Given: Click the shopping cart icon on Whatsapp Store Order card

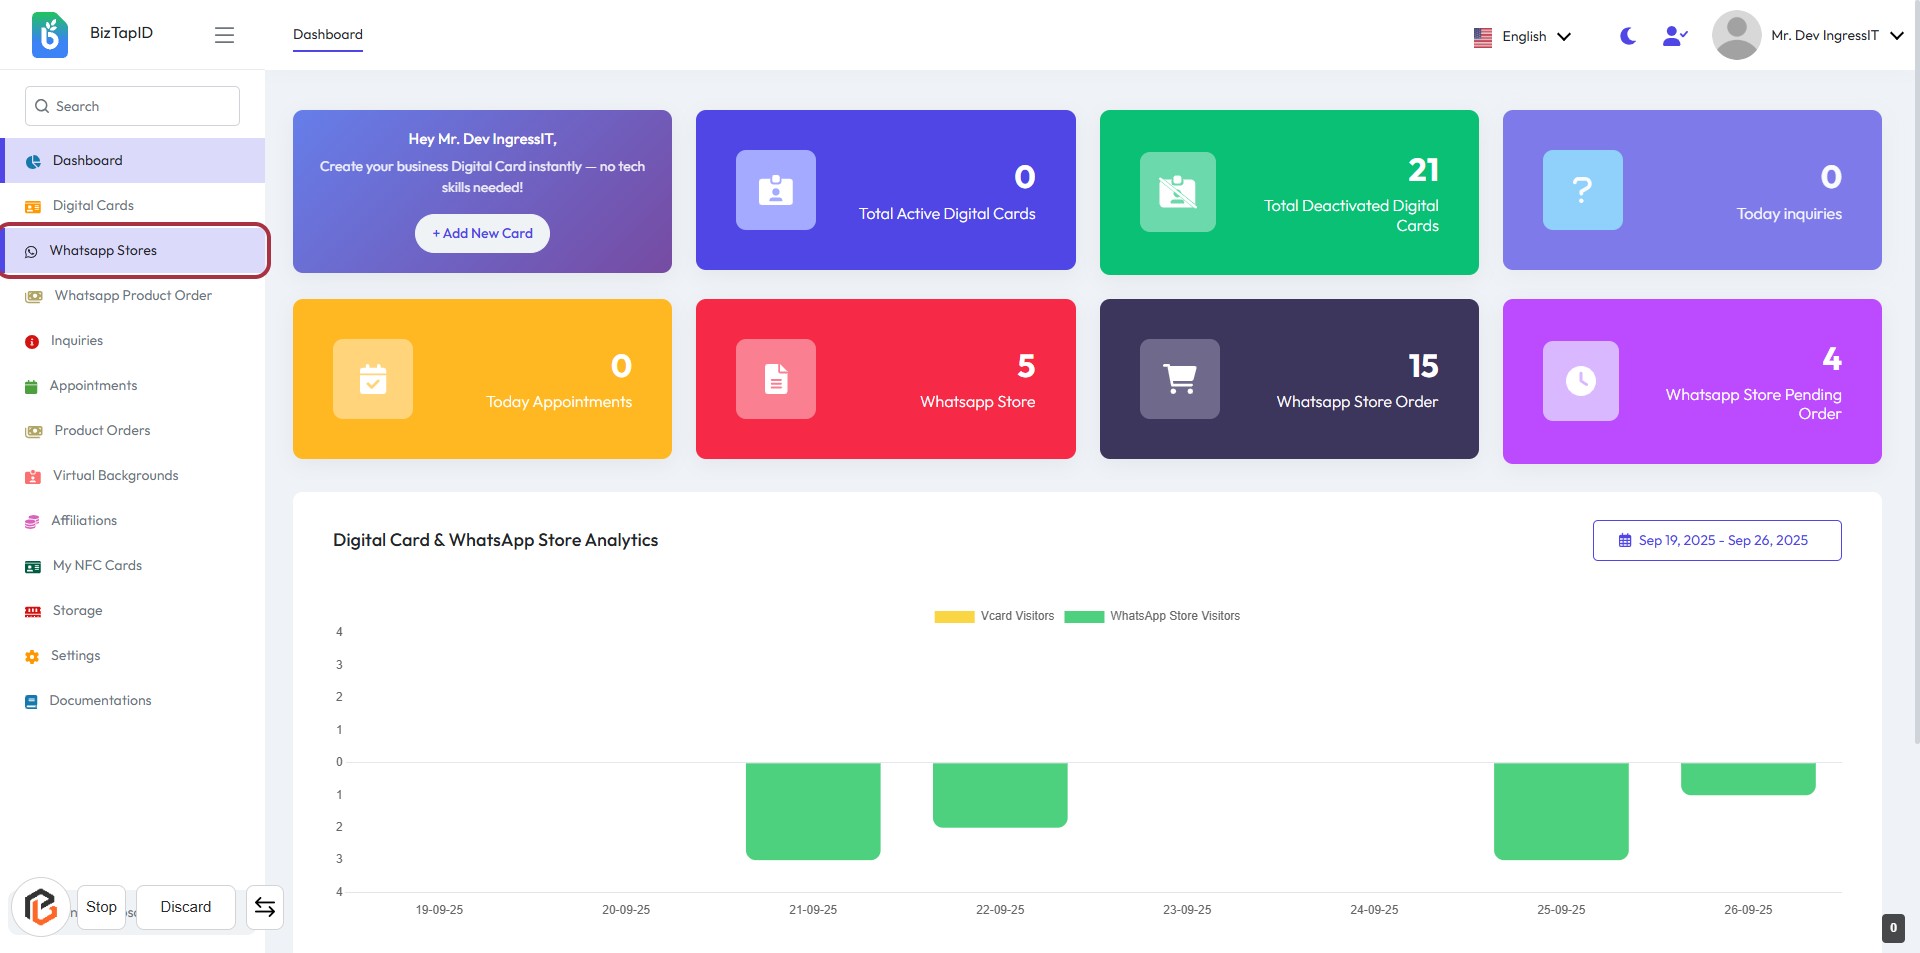Looking at the screenshot, I should (x=1179, y=379).
